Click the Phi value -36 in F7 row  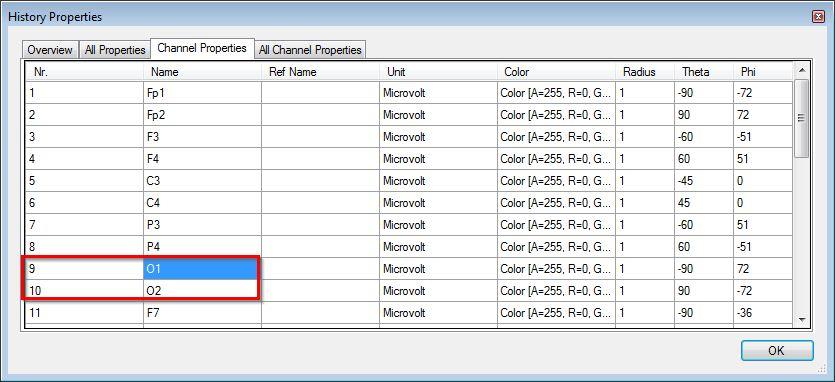(763, 313)
